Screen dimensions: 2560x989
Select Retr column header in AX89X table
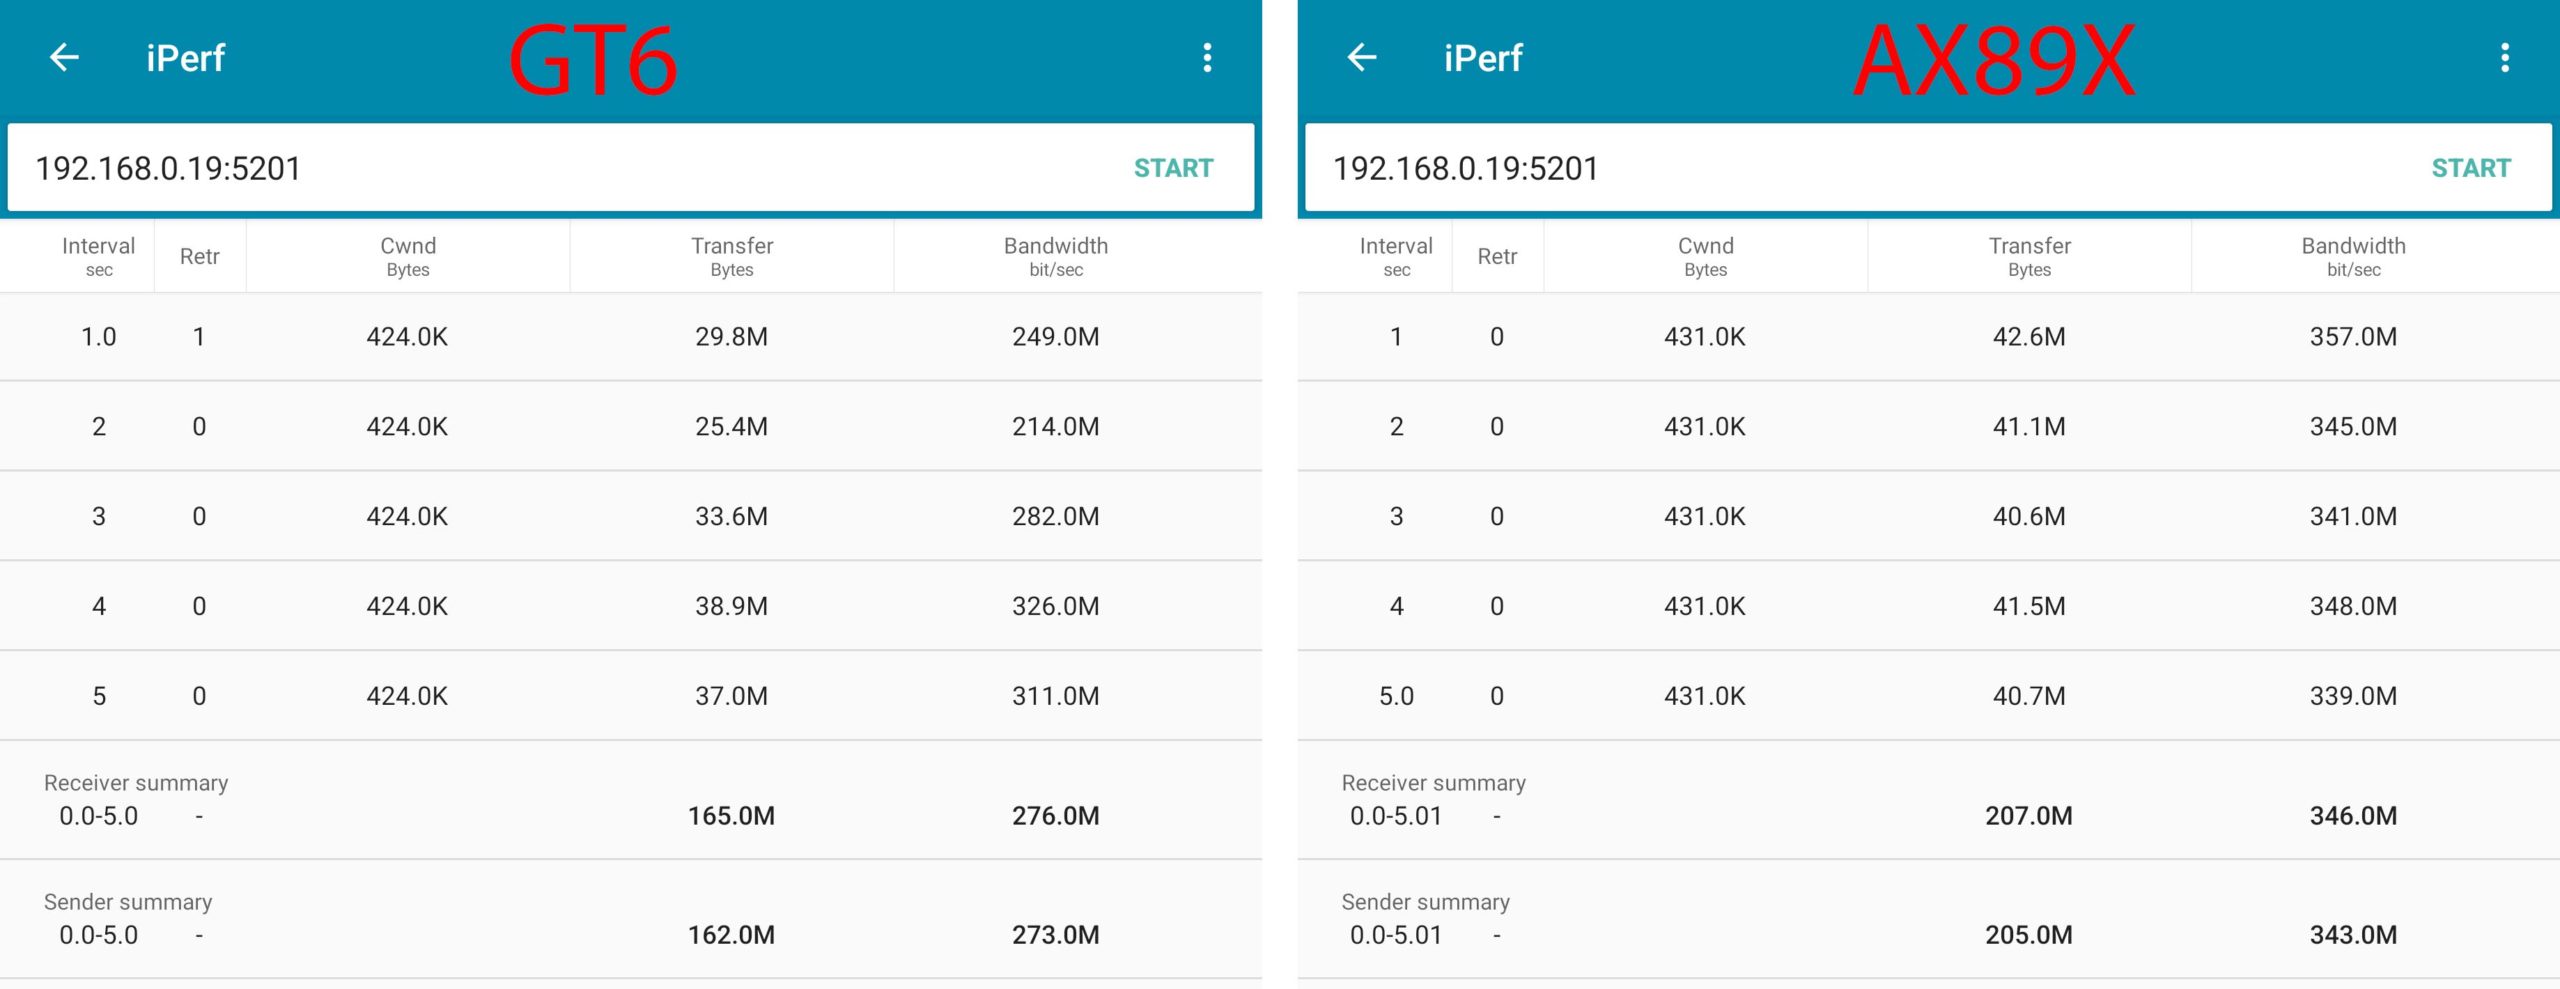(x=1497, y=256)
